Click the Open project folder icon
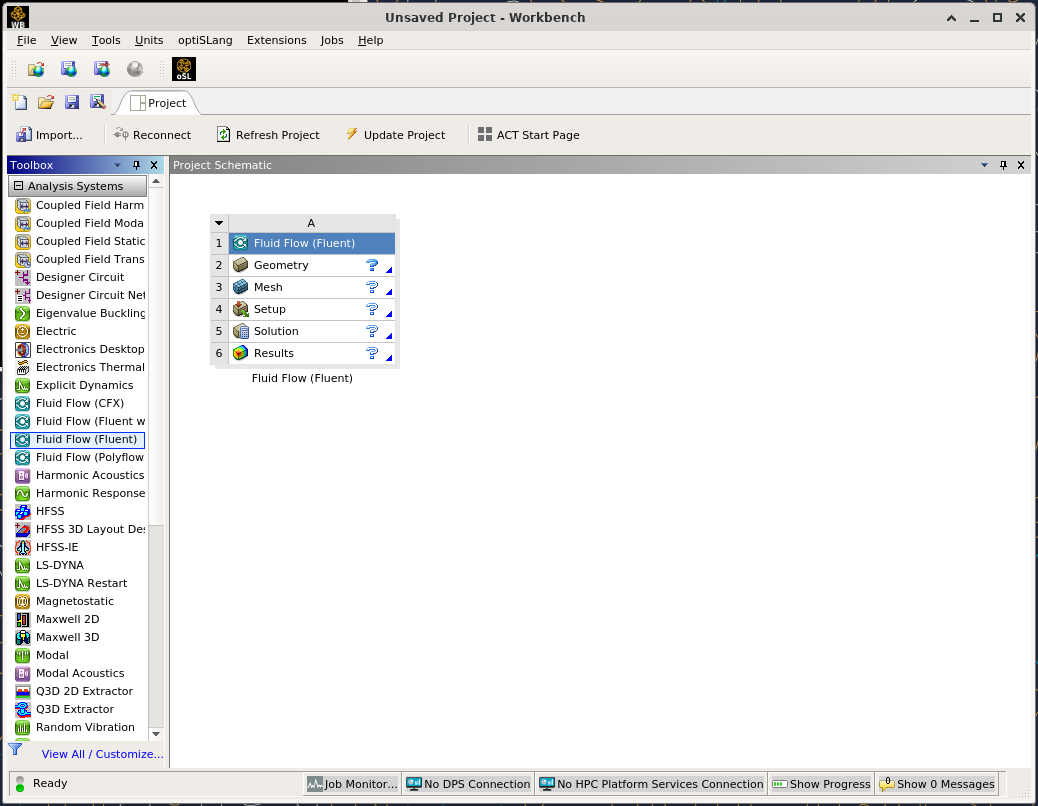 pos(45,102)
